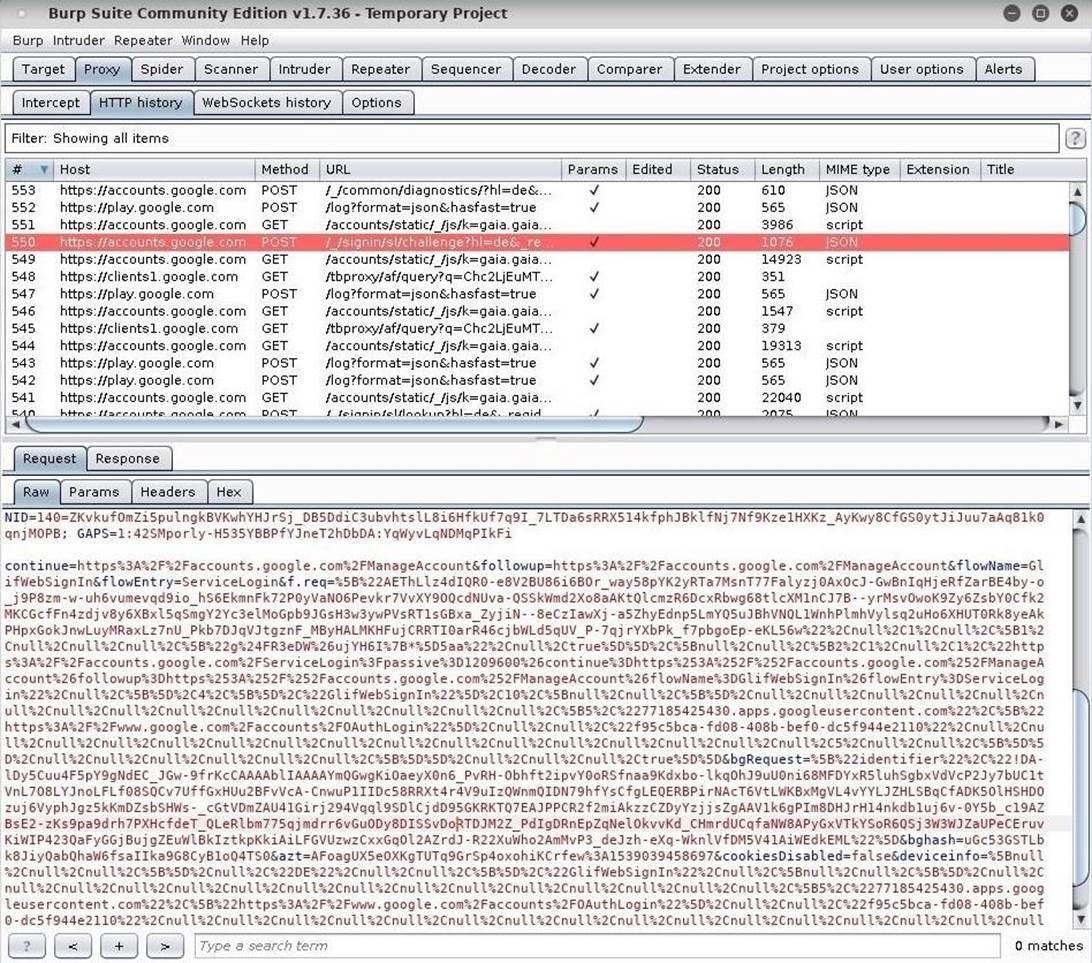Open the Filter: Showing all items bar
This screenshot has height=963, width=1092.
click(x=530, y=139)
